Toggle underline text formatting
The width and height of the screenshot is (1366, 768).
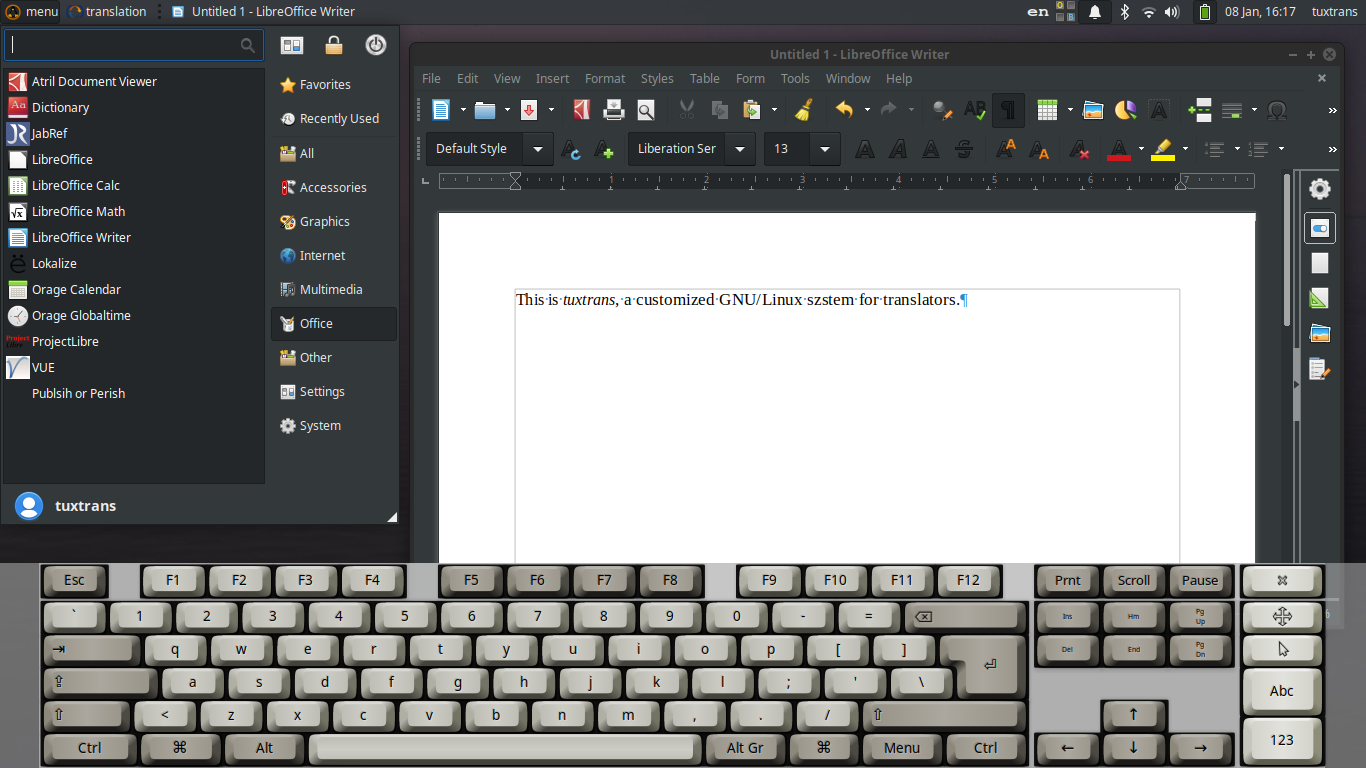point(931,149)
